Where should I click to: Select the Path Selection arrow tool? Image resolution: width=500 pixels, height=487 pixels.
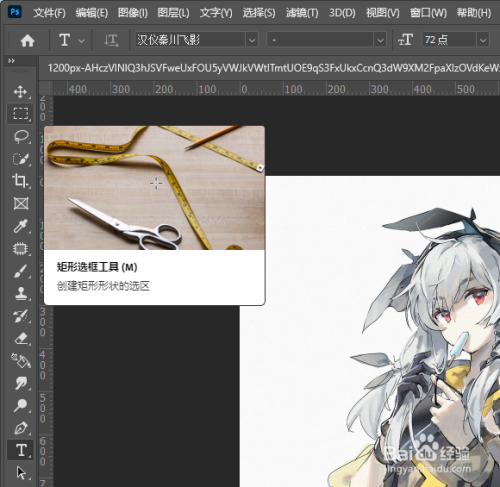click(x=21, y=473)
